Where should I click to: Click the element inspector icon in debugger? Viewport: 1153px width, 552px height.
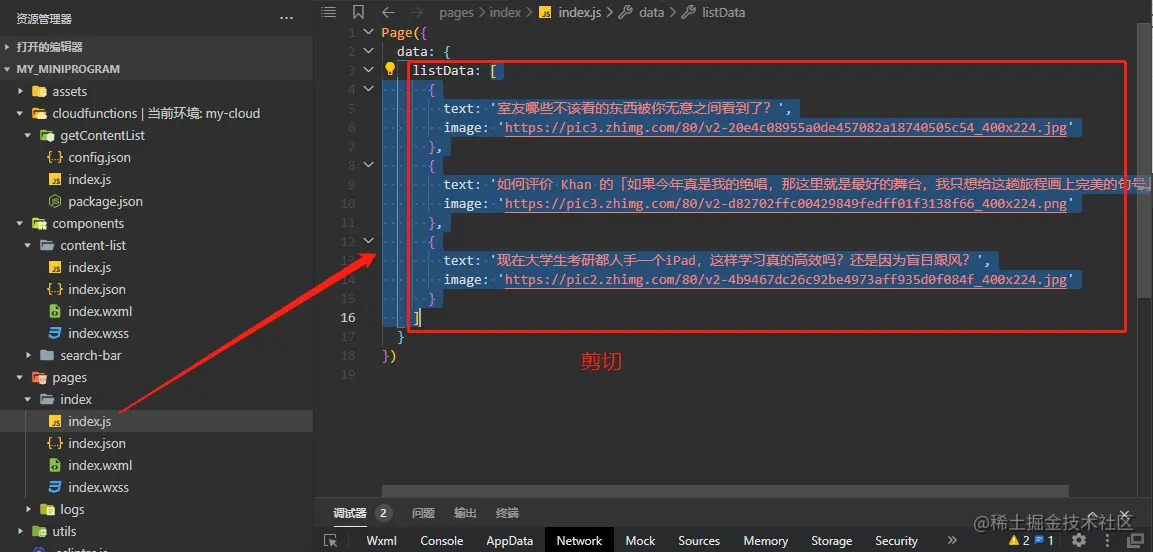point(330,540)
